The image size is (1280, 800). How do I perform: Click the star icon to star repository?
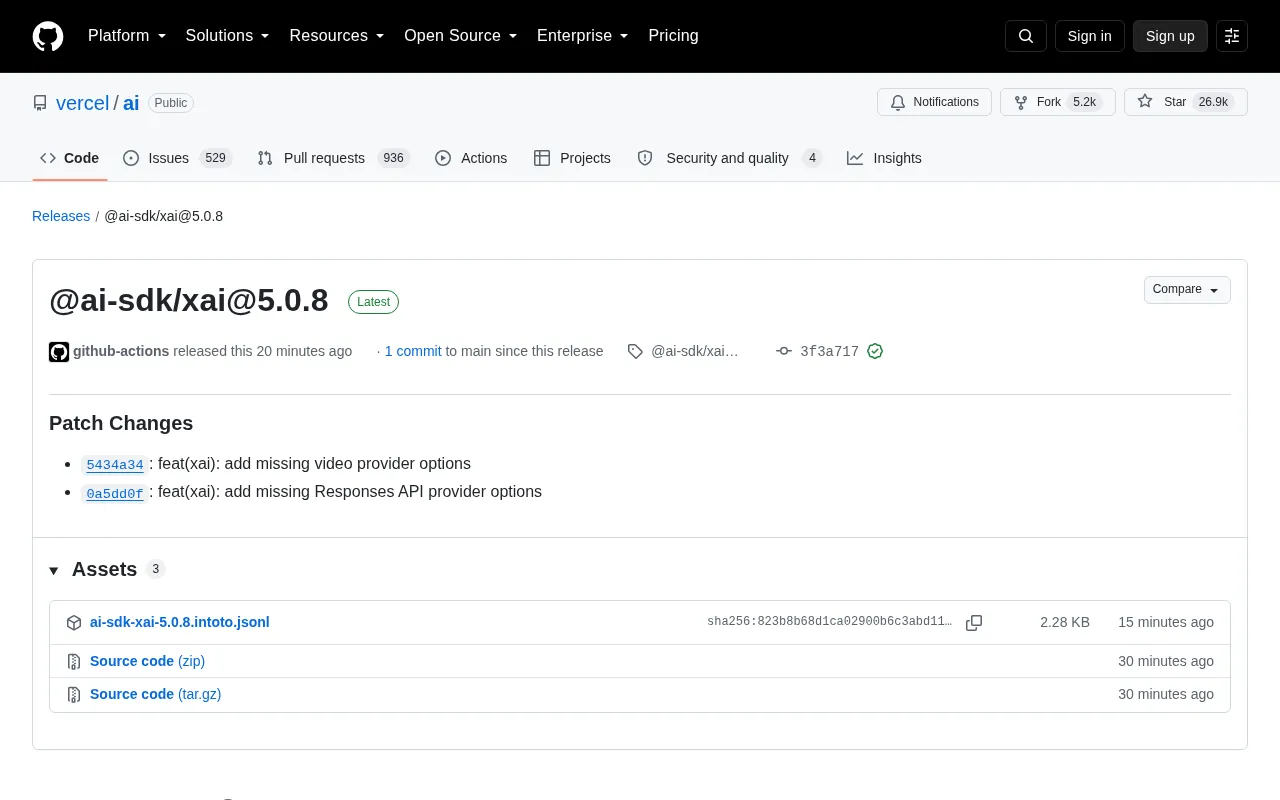(1145, 102)
